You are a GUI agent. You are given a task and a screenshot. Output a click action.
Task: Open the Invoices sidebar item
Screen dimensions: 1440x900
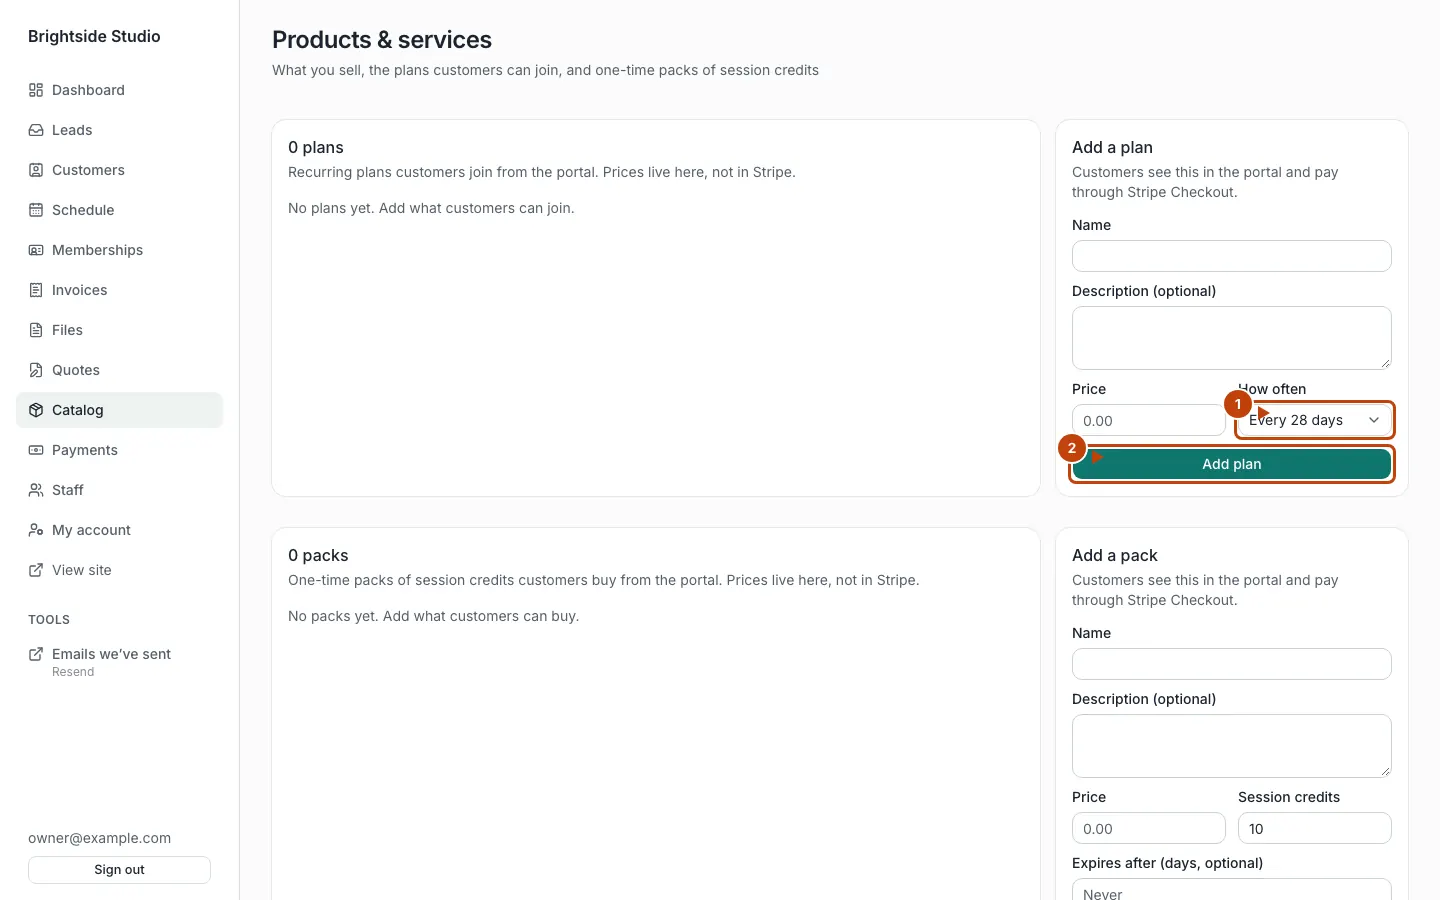[x=119, y=290]
